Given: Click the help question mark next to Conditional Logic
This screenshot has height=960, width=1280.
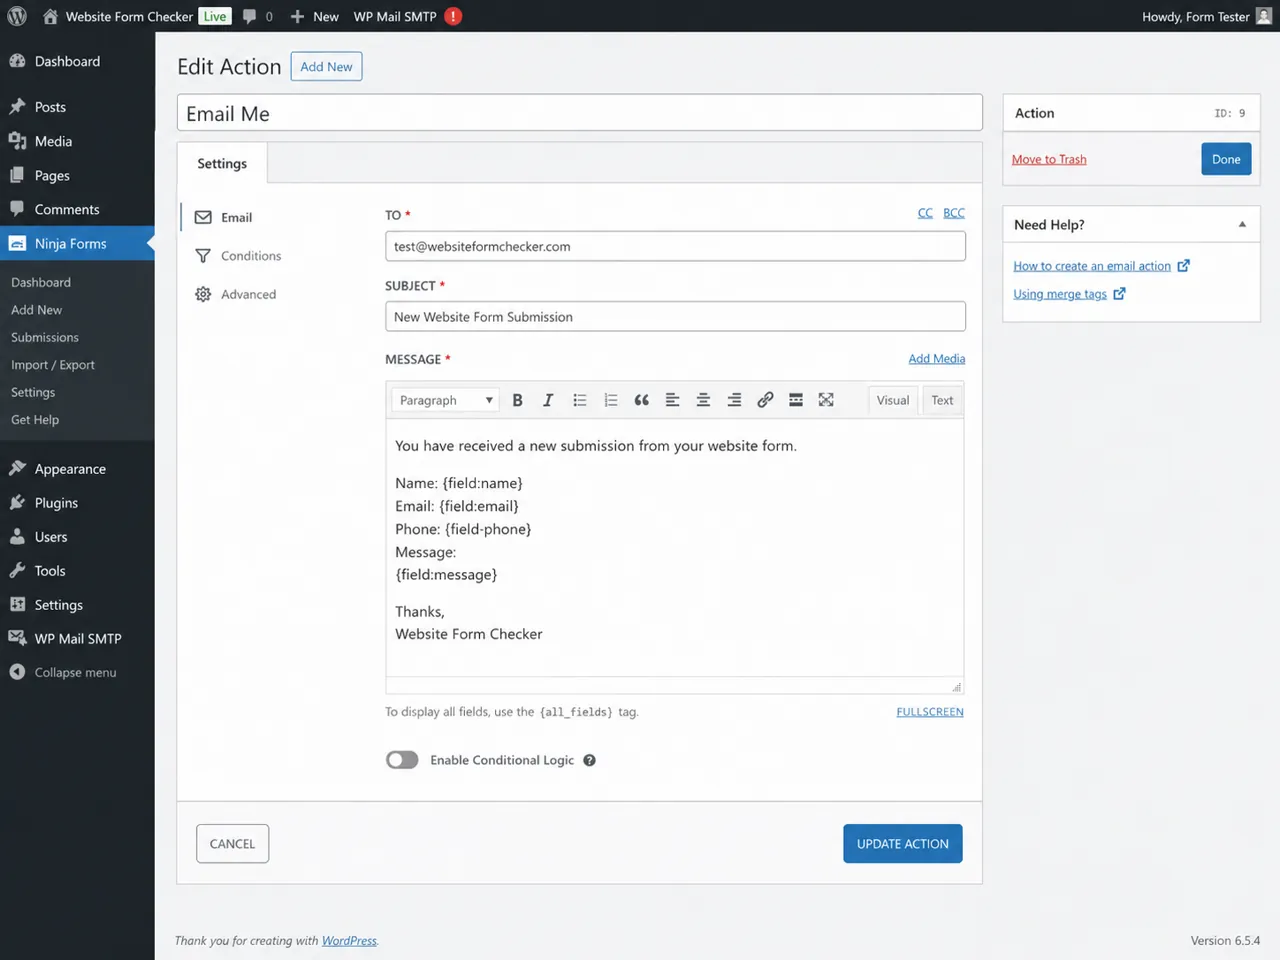Looking at the screenshot, I should (590, 760).
